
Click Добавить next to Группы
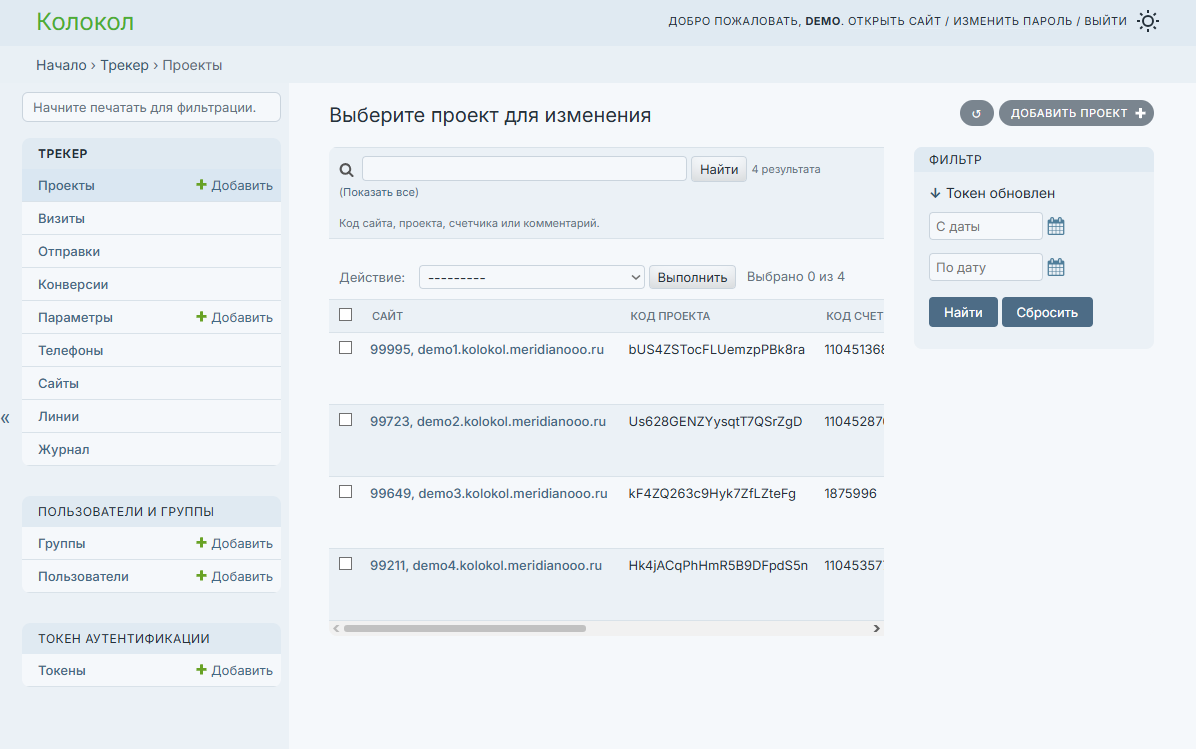(x=234, y=544)
